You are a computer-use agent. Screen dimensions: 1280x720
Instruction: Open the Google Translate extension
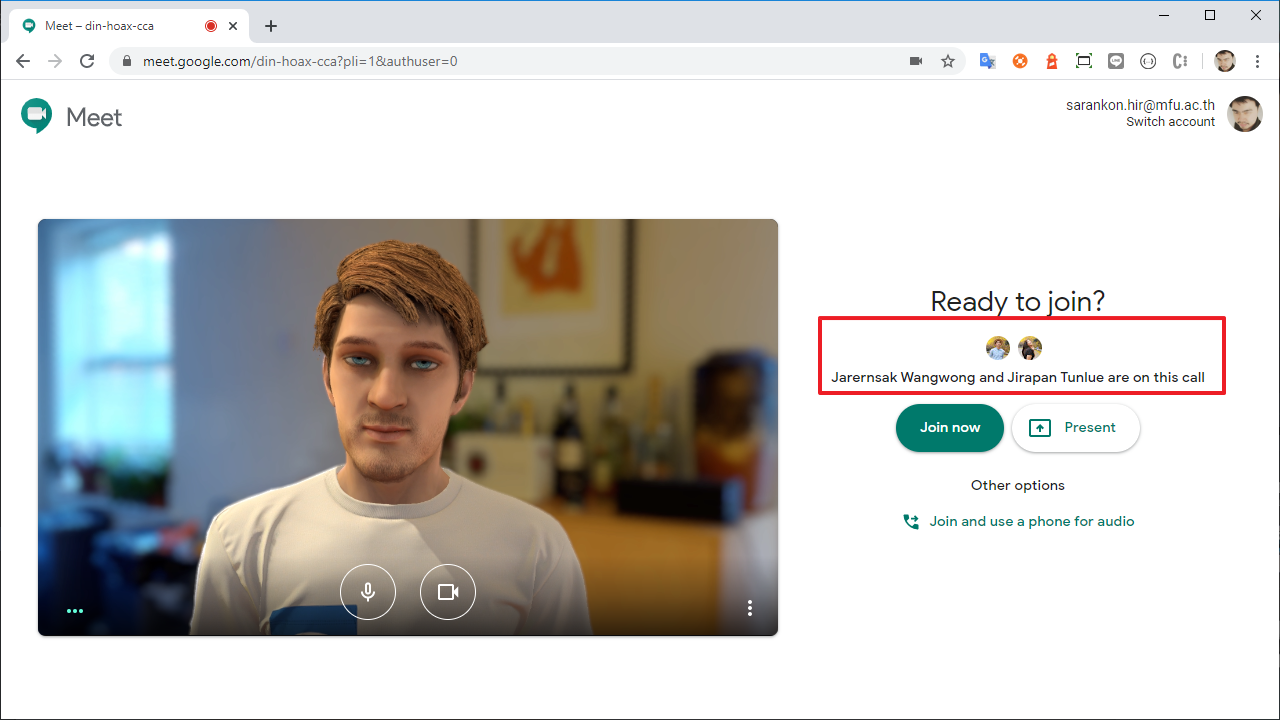point(987,61)
